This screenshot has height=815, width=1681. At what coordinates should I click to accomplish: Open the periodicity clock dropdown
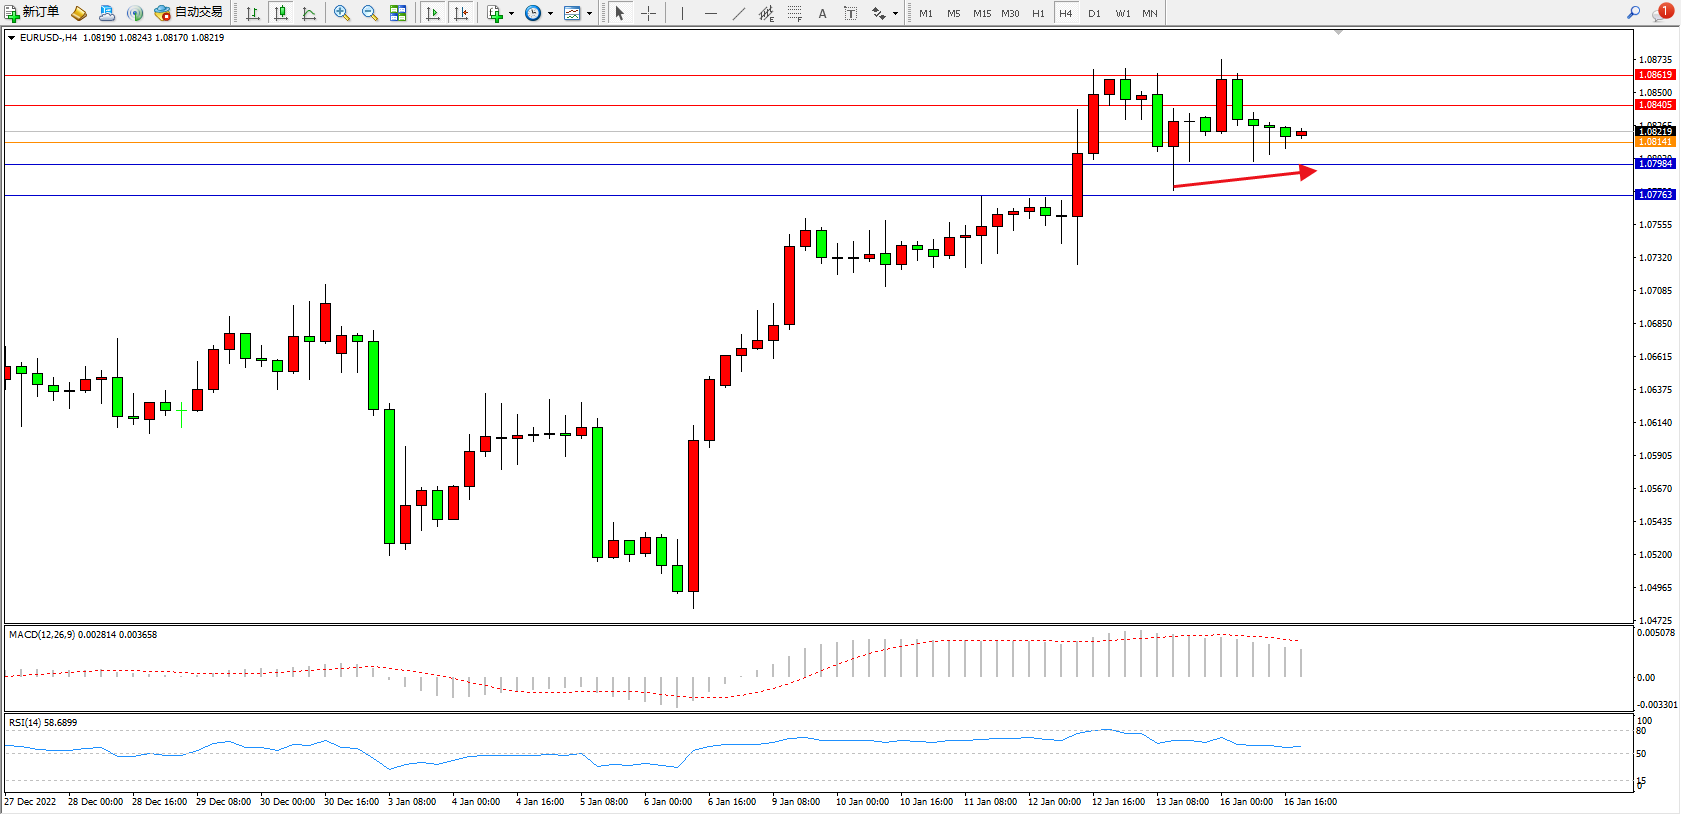tap(538, 13)
